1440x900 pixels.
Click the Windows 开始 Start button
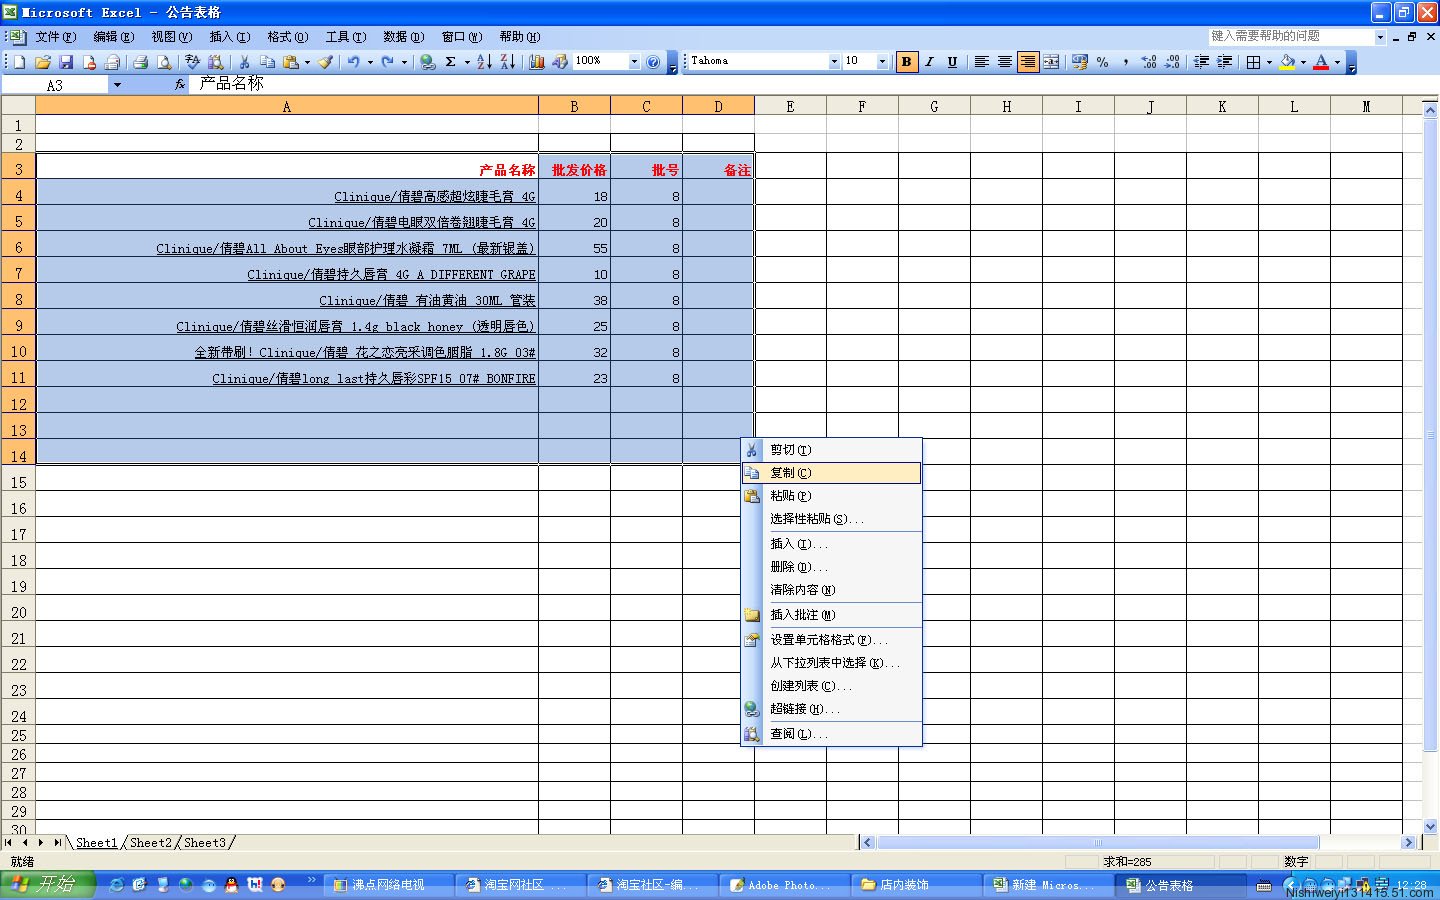pos(47,885)
